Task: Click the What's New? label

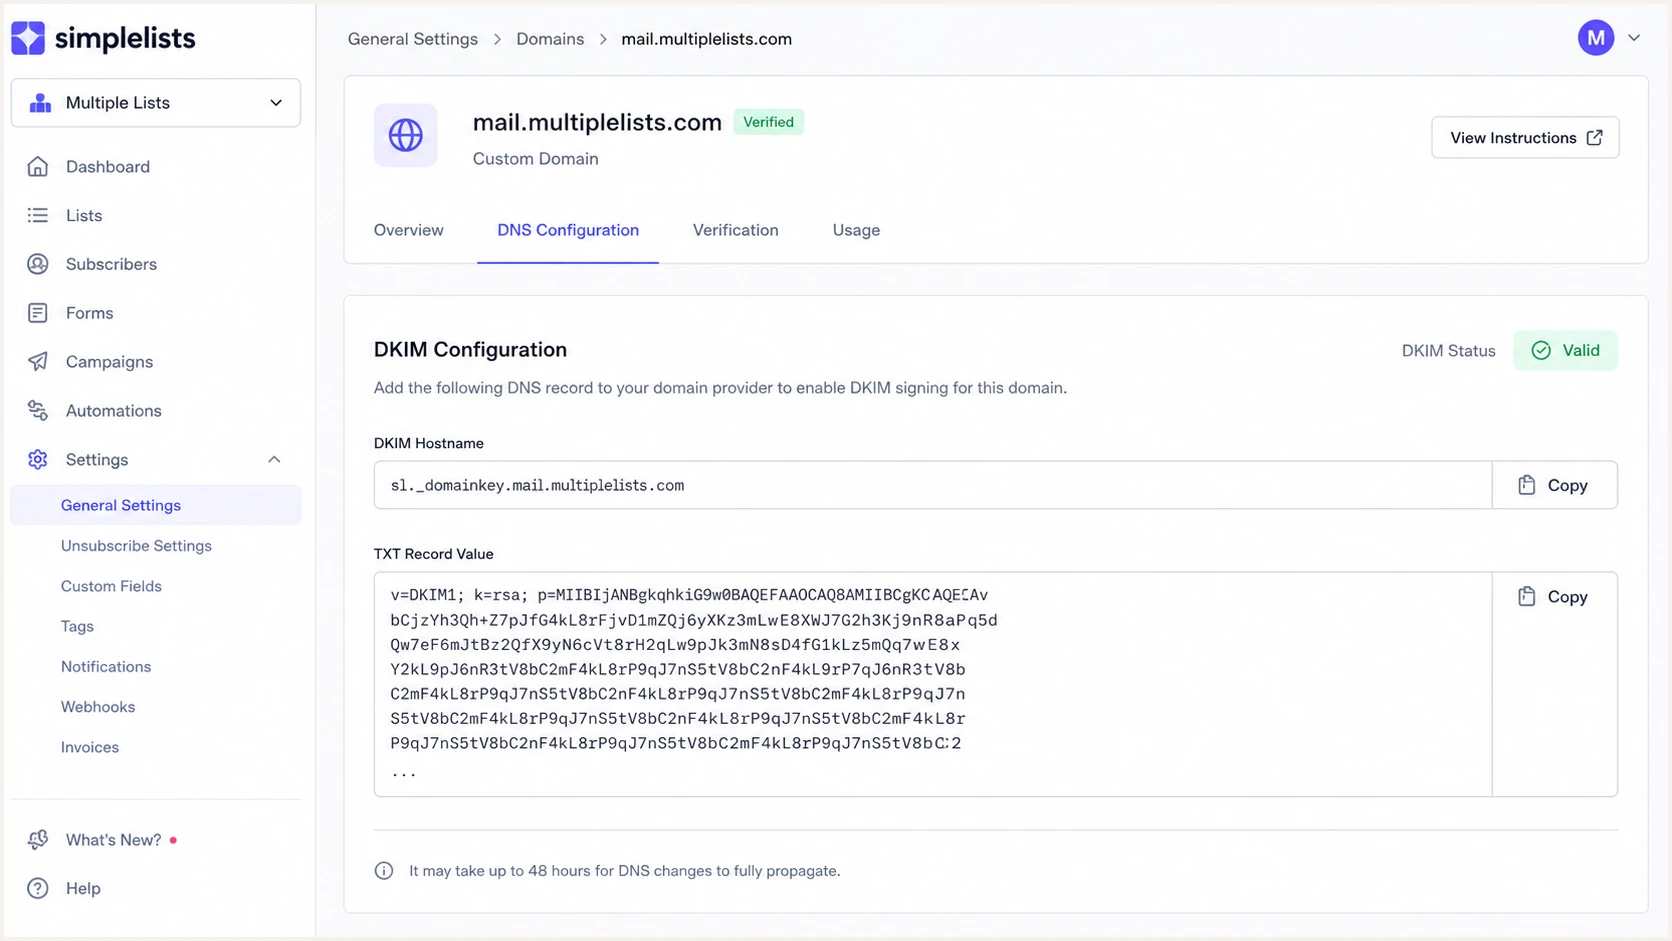Action: [114, 840]
